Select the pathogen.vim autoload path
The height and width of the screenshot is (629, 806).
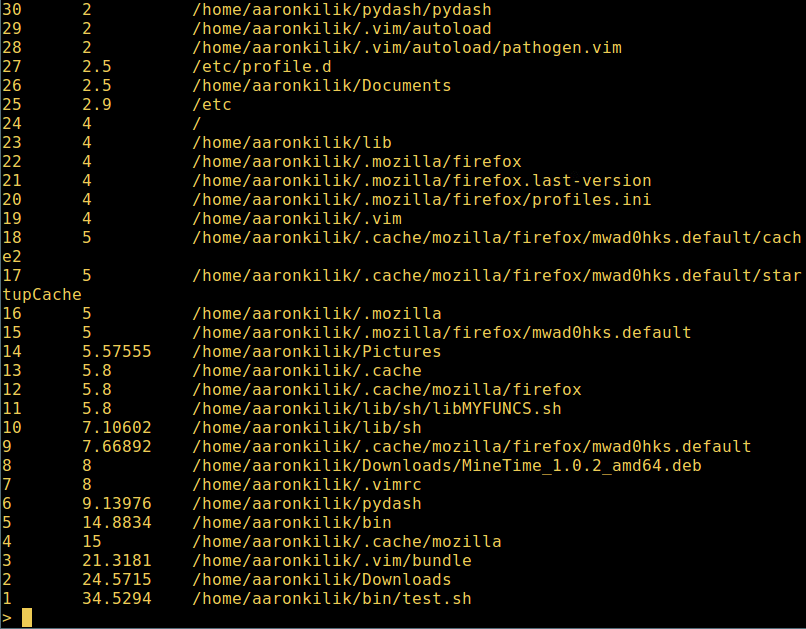point(407,48)
